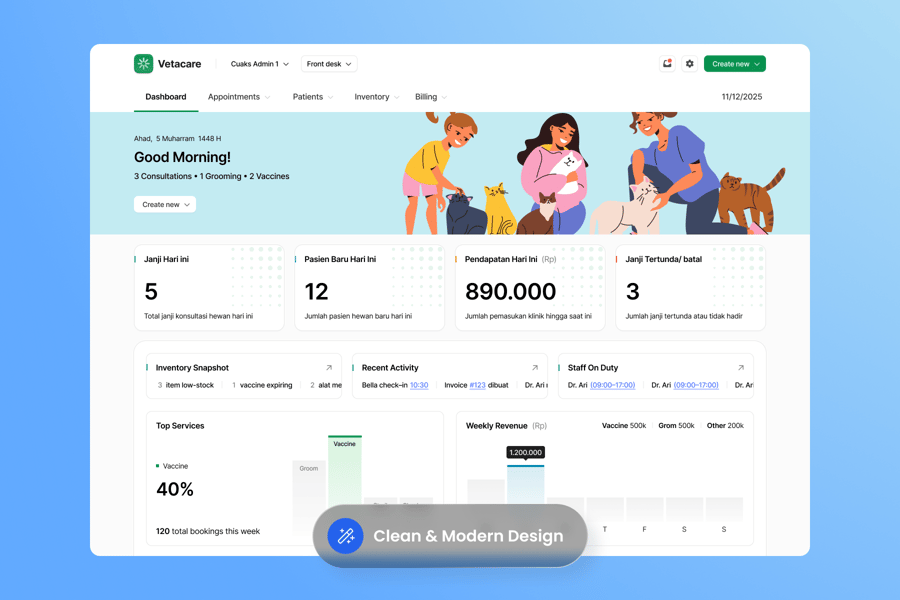Open Recent Activity arrow icon

[535, 368]
